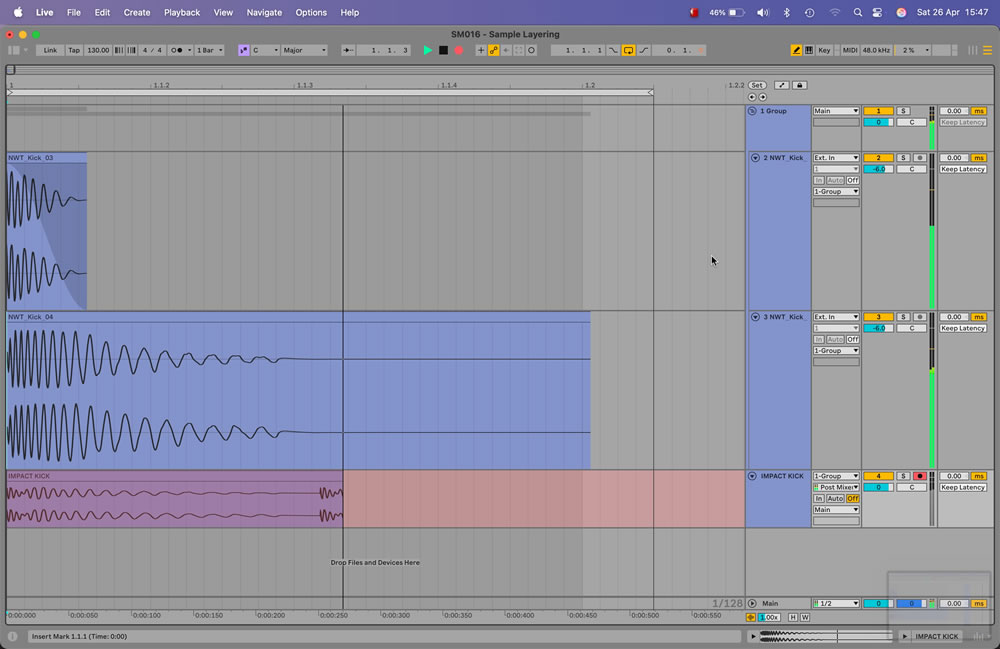Click the Punch-Out switch icon
Image resolution: width=1000 pixels, height=649 pixels.
click(643, 50)
